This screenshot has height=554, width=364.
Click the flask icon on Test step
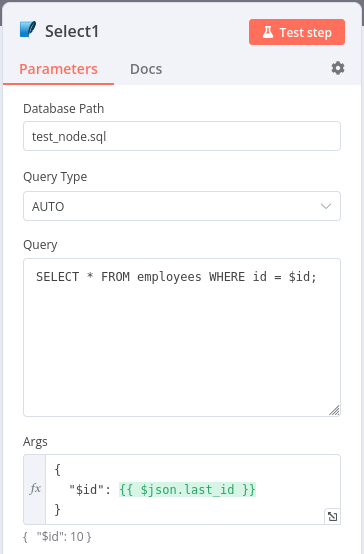click(268, 32)
